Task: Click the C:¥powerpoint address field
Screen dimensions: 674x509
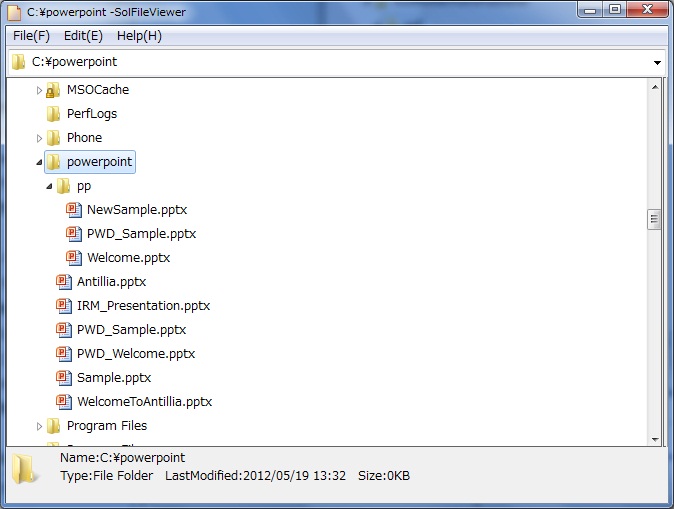Action: coord(337,62)
